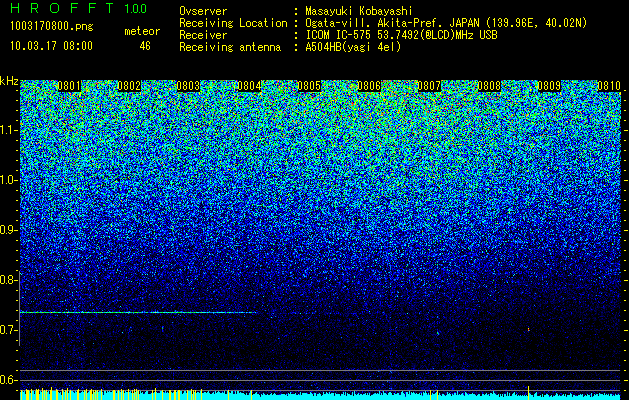Image resolution: width=629 pixels, height=400 pixels.
Task: Click the 1.0 frequency axis label
Action: (x=9, y=180)
